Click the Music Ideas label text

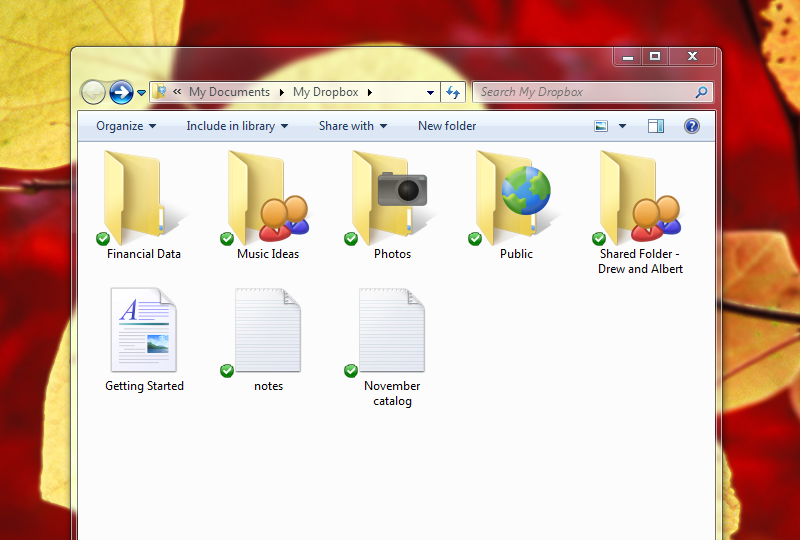point(268,254)
